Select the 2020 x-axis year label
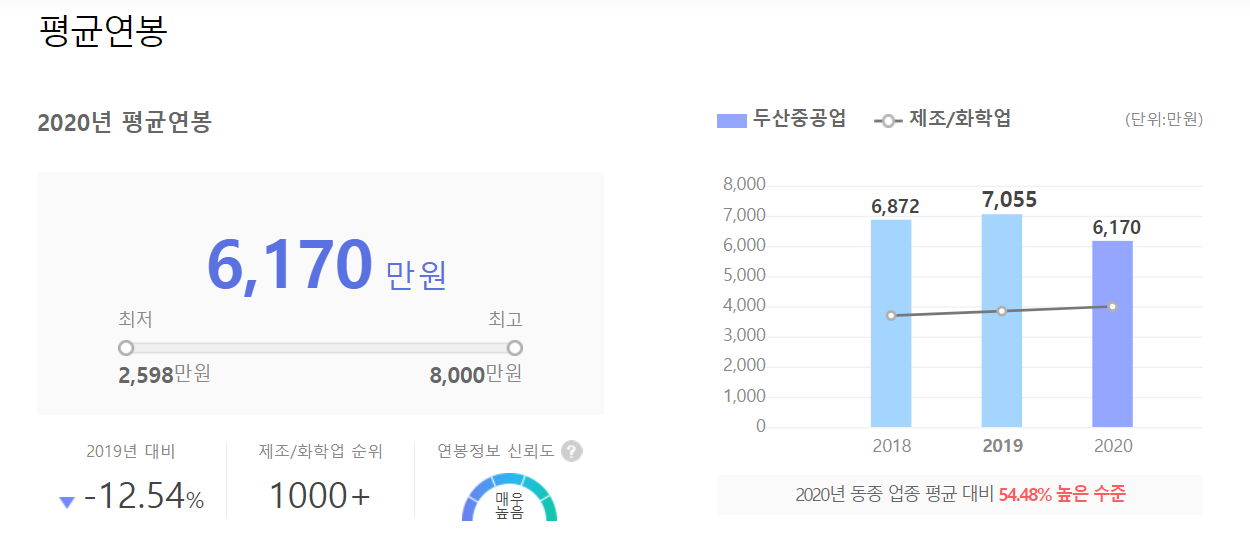The image size is (1250, 551). coord(1113,446)
